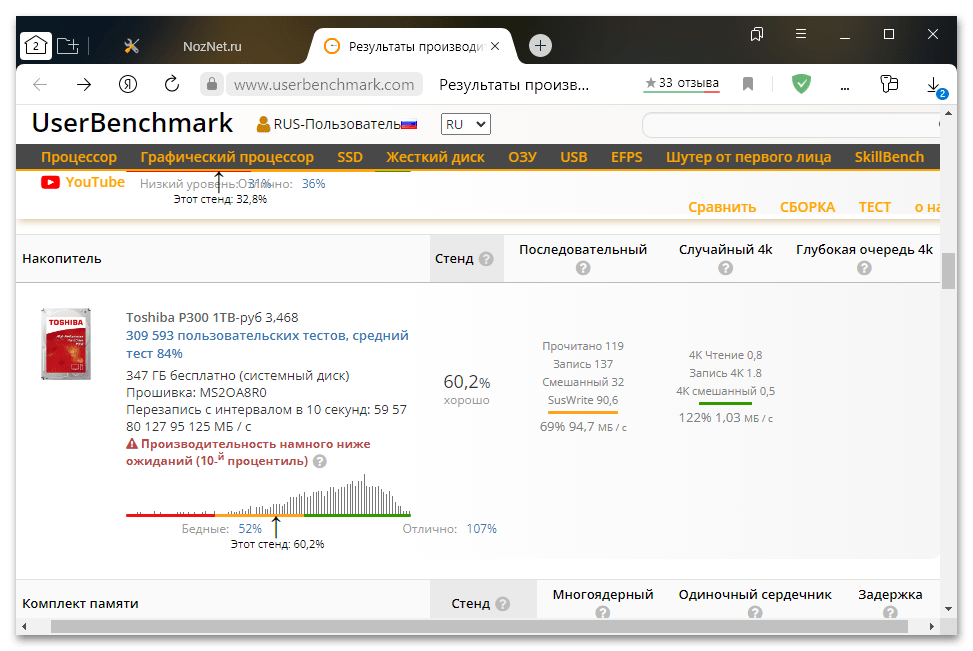Open the 33 отзыва site reviews
This screenshot has height=651, width=973.
[x=681, y=83]
